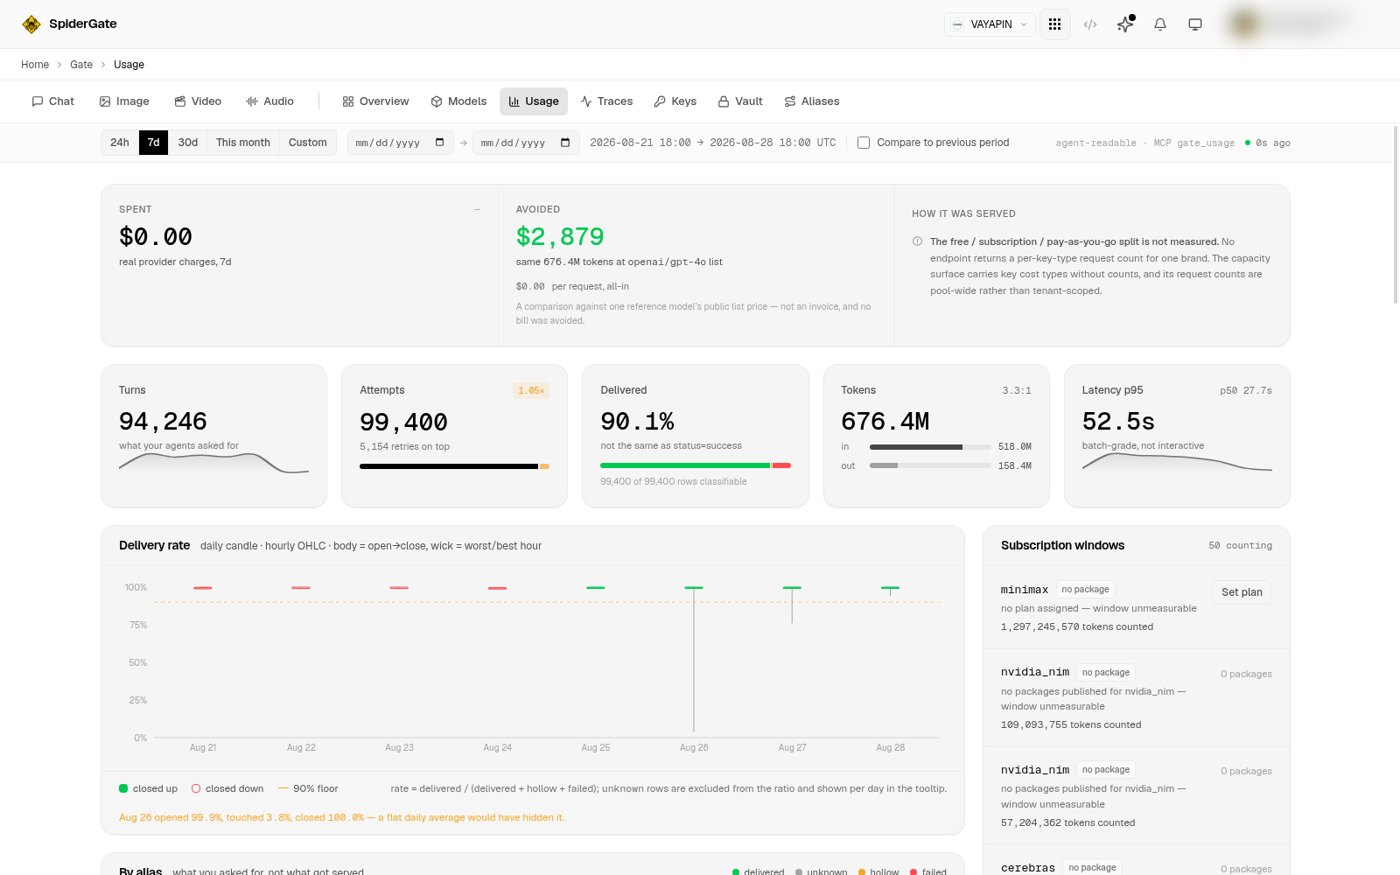Select the 30d time range
Viewport: 1400px width, 875px height.
coord(188,142)
